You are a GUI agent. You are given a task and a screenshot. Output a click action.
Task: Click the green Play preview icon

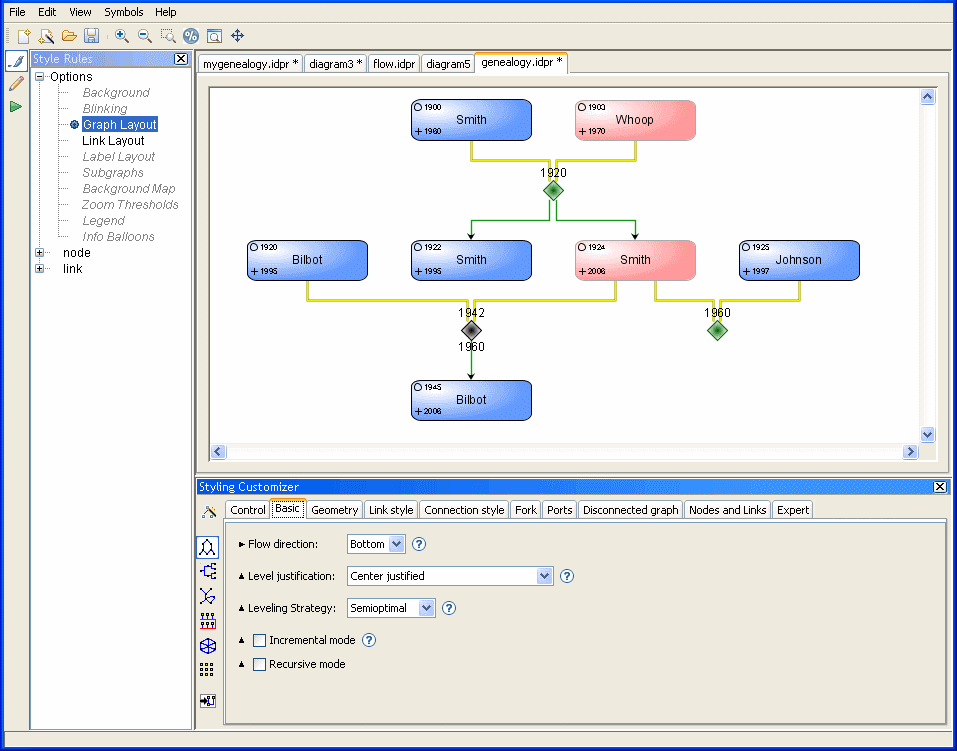tap(16, 106)
